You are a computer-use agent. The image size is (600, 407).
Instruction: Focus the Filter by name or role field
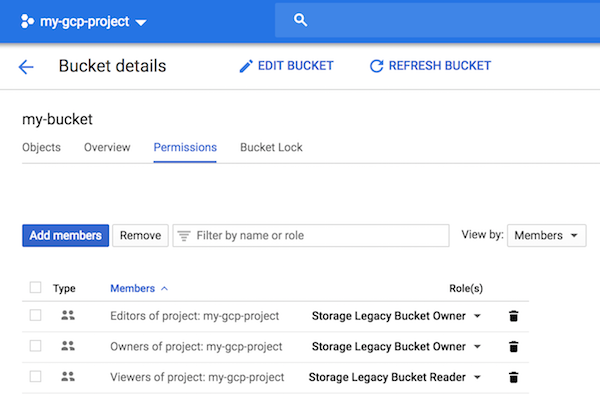pos(311,235)
